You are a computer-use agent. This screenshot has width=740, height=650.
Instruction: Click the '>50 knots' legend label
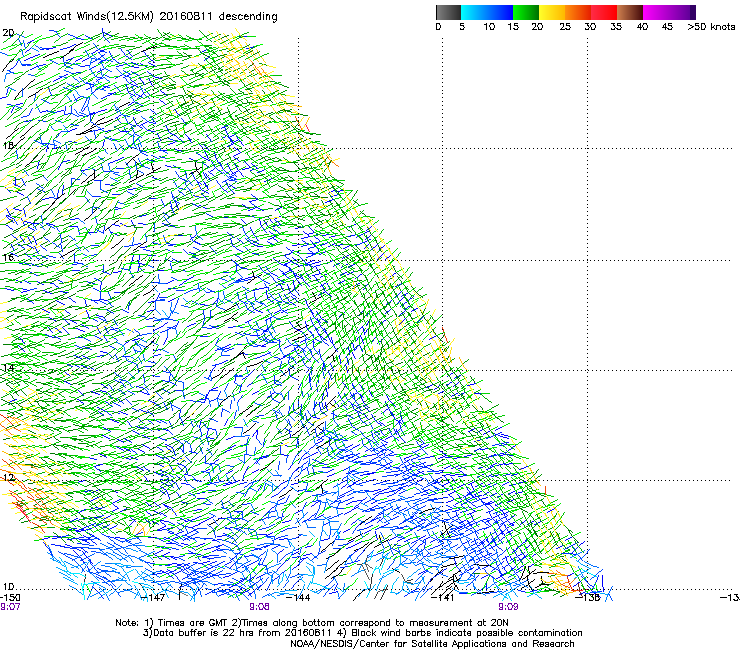[x=711, y=26]
